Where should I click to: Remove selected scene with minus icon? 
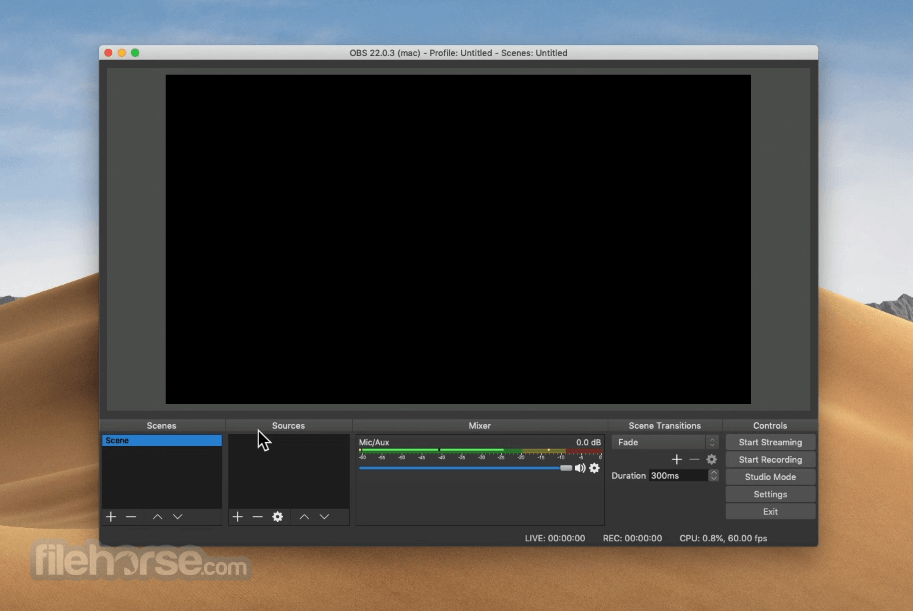coord(131,517)
